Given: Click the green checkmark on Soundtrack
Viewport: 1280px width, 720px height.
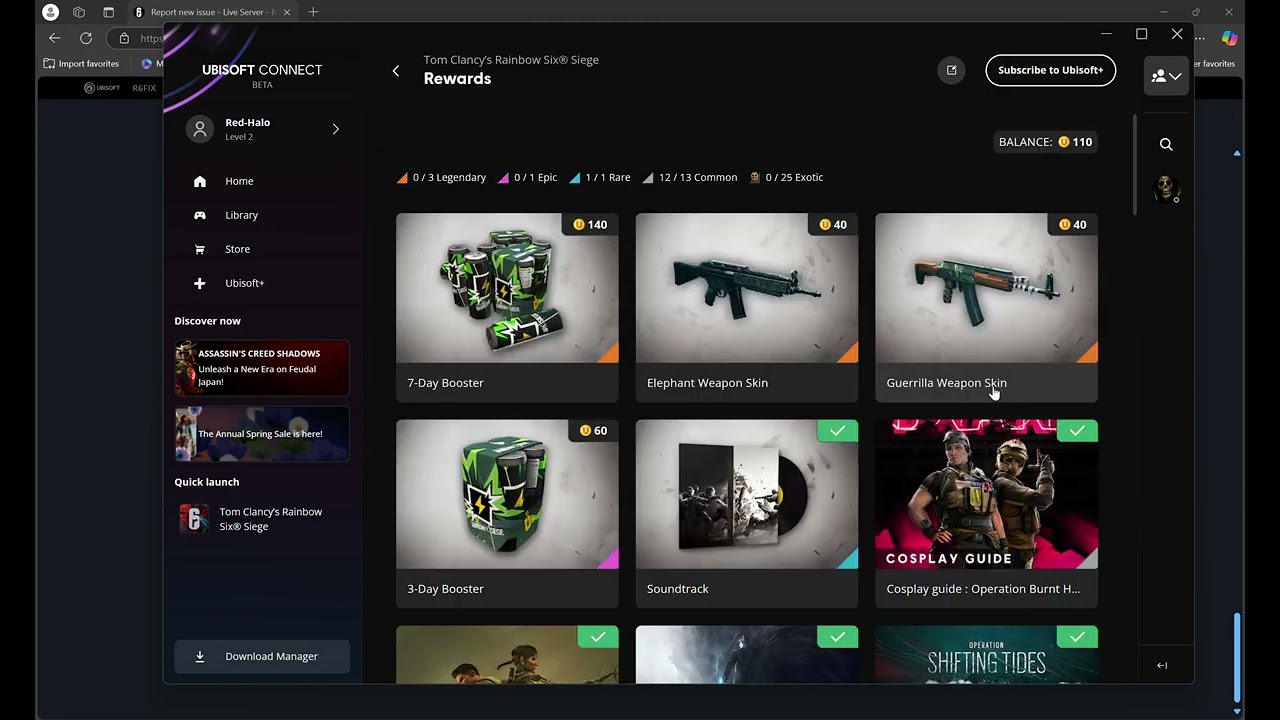Looking at the screenshot, I should [x=837, y=431].
